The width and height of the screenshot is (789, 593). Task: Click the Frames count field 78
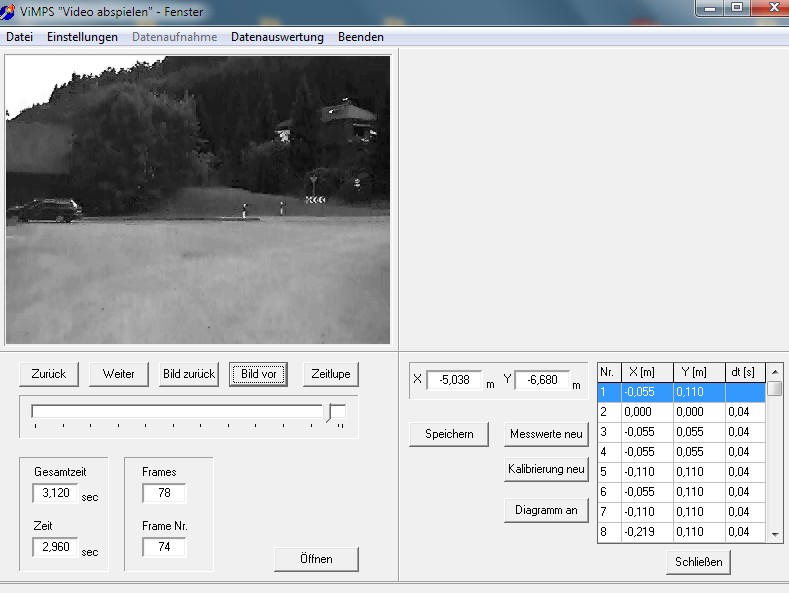[164, 493]
